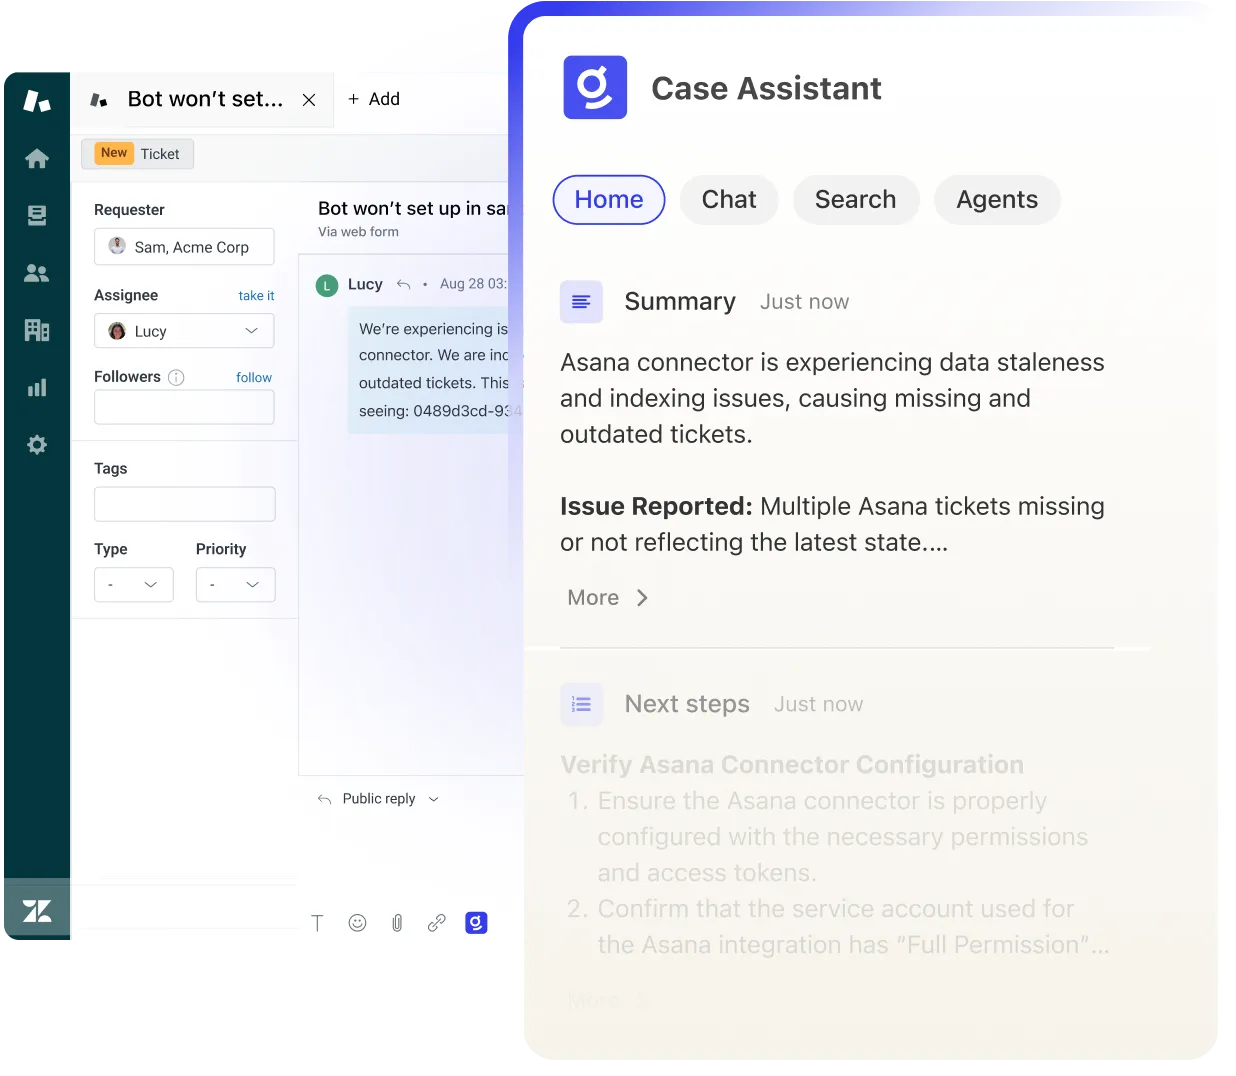Image resolution: width=1236 pixels, height=1076 pixels.
Task: Click the Requester field Sam, Acme Corp
Action: (184, 247)
